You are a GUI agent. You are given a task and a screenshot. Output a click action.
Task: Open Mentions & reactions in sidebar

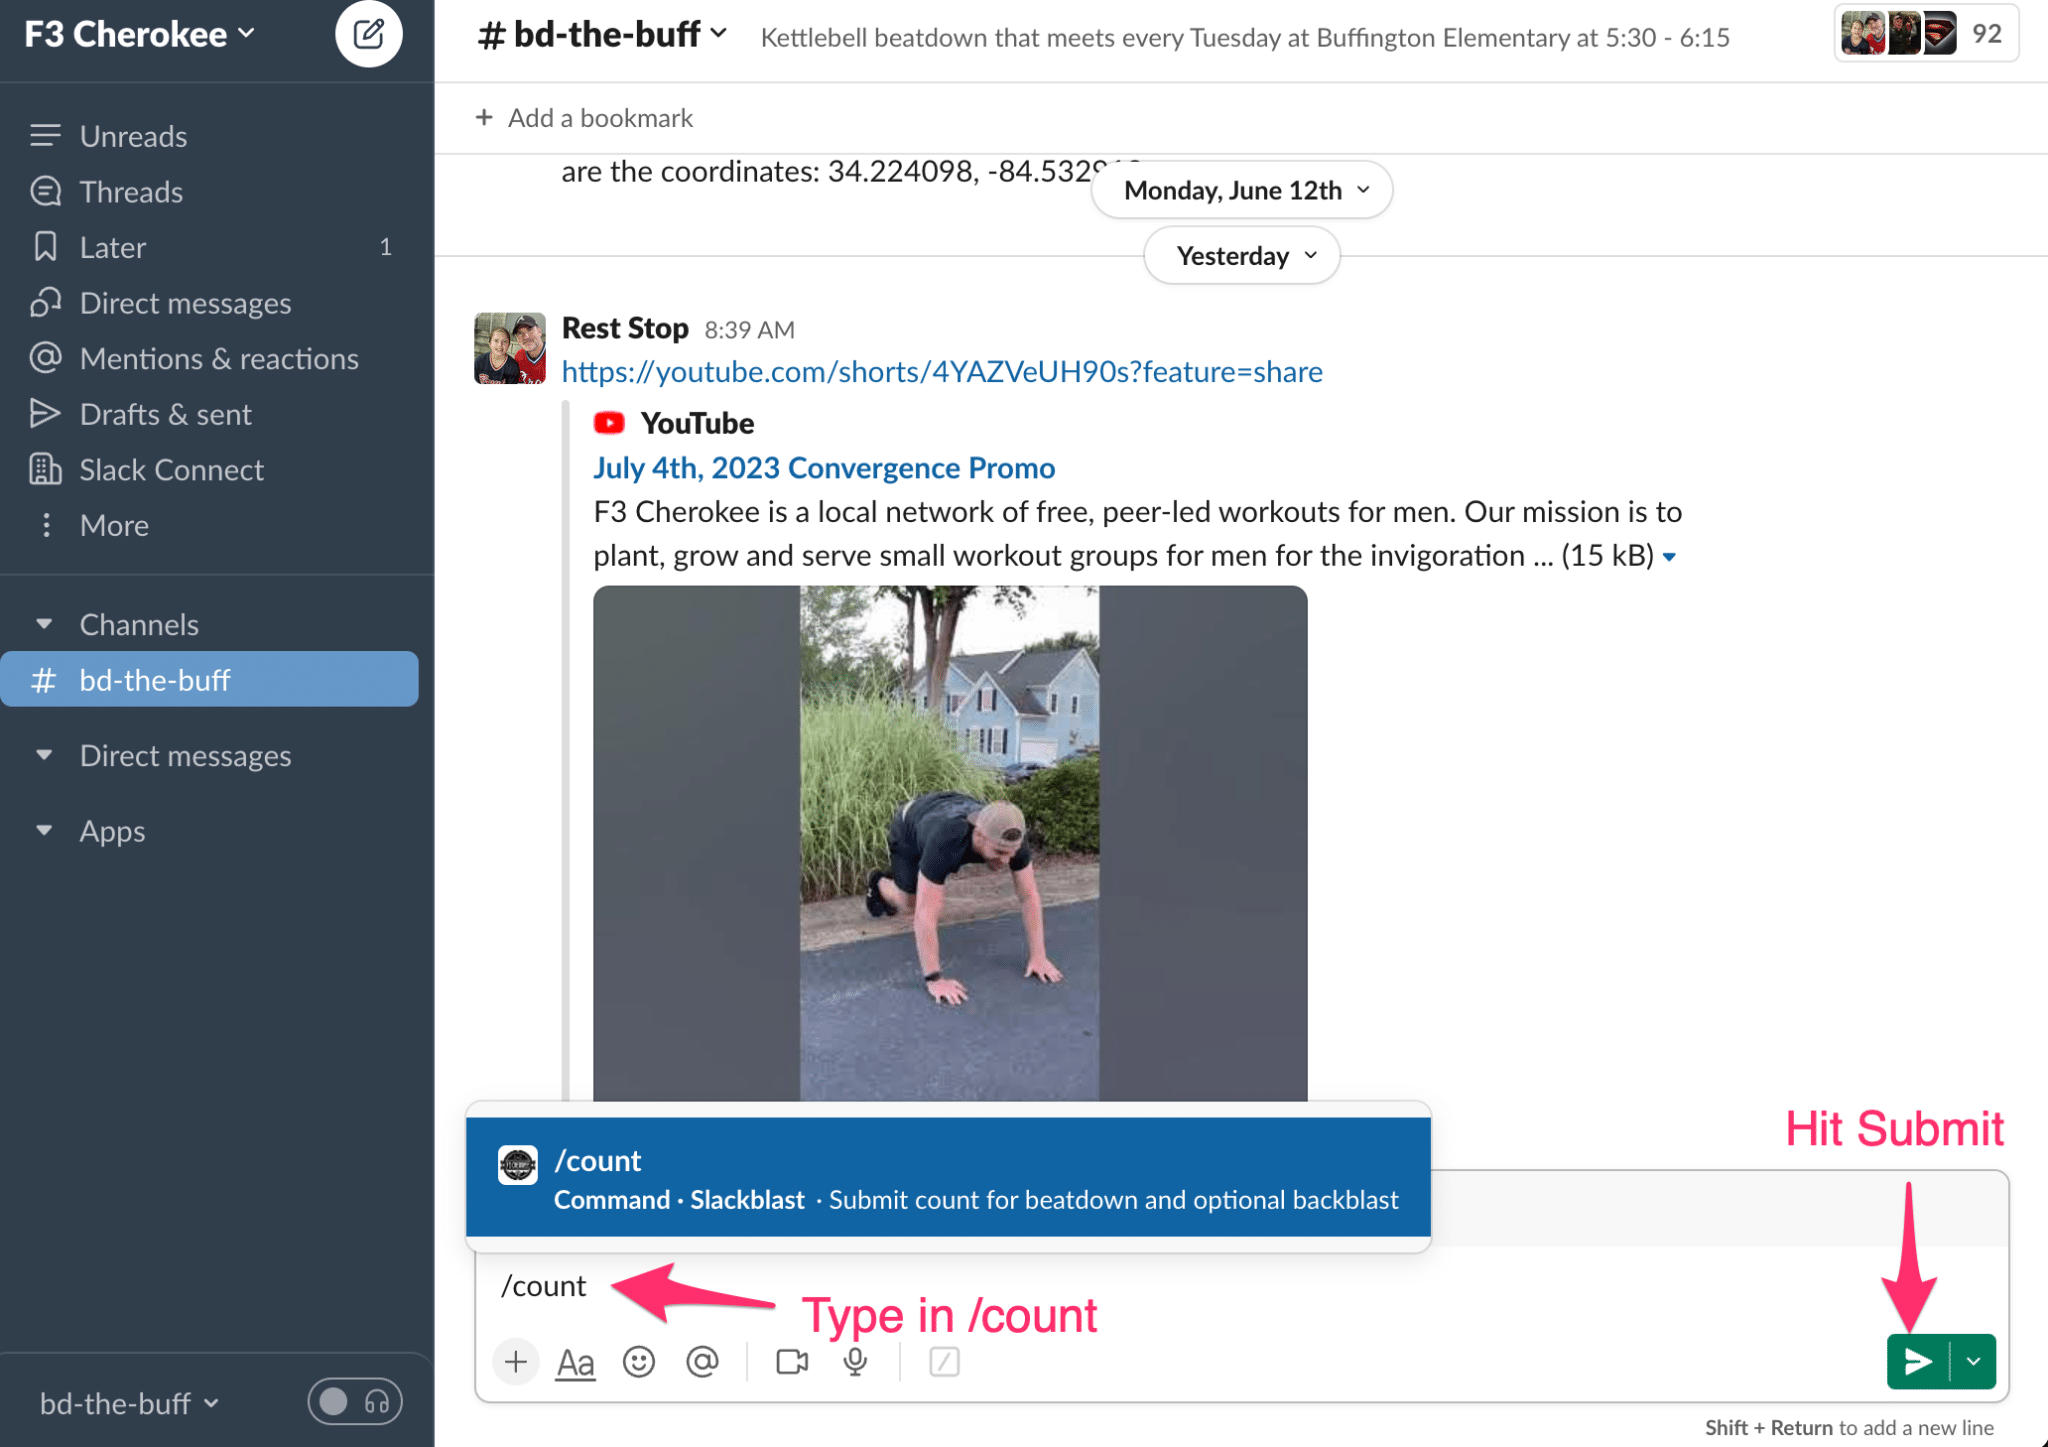click(218, 358)
